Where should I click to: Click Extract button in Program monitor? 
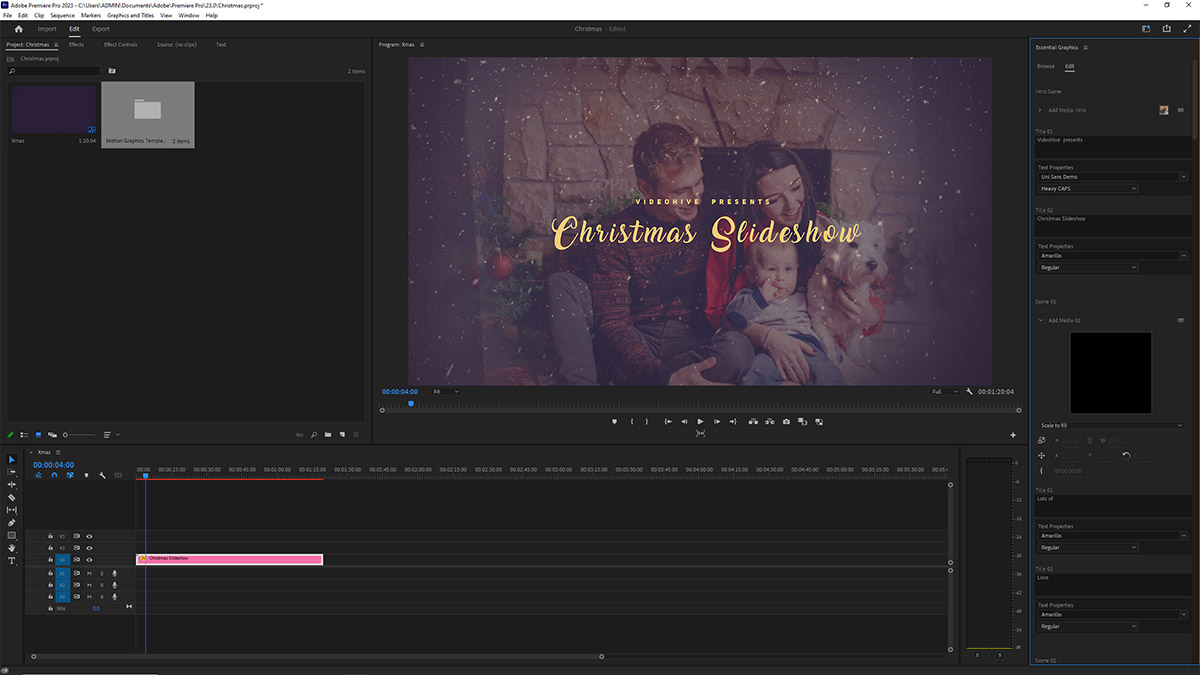[x=769, y=422]
